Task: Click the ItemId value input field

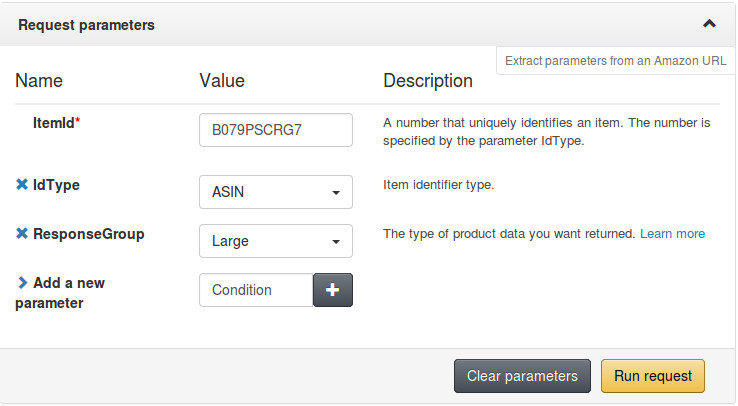Action: 276,130
